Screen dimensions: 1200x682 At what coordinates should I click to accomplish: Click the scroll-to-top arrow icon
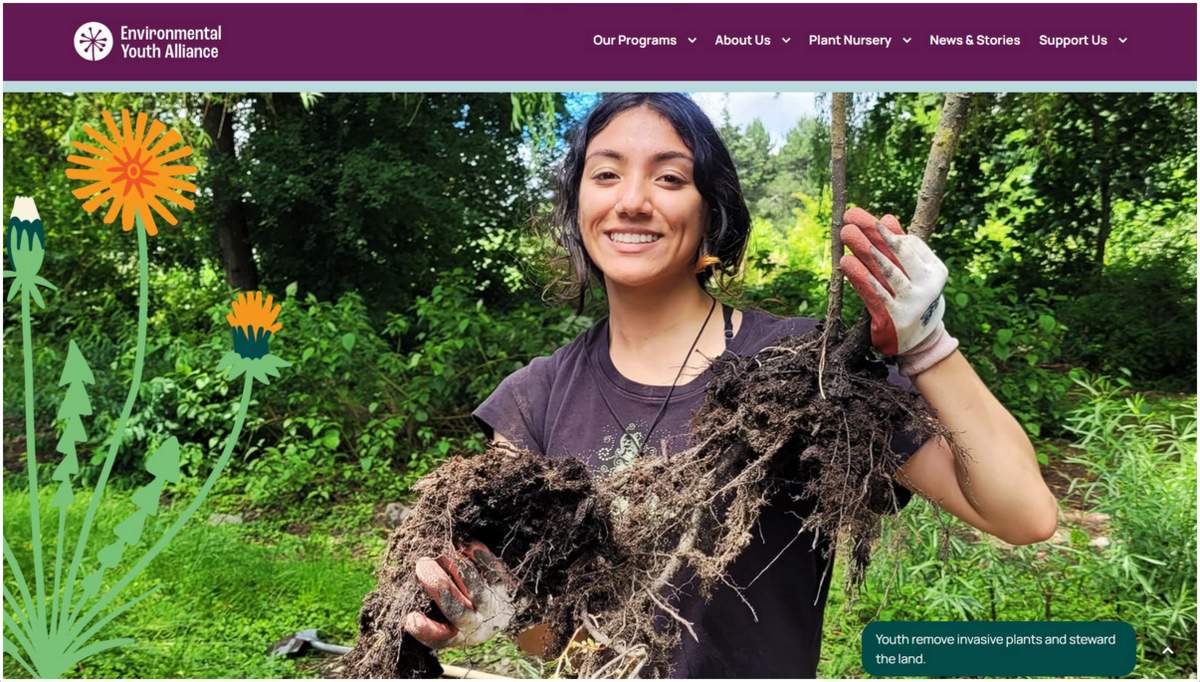pos(1167,651)
